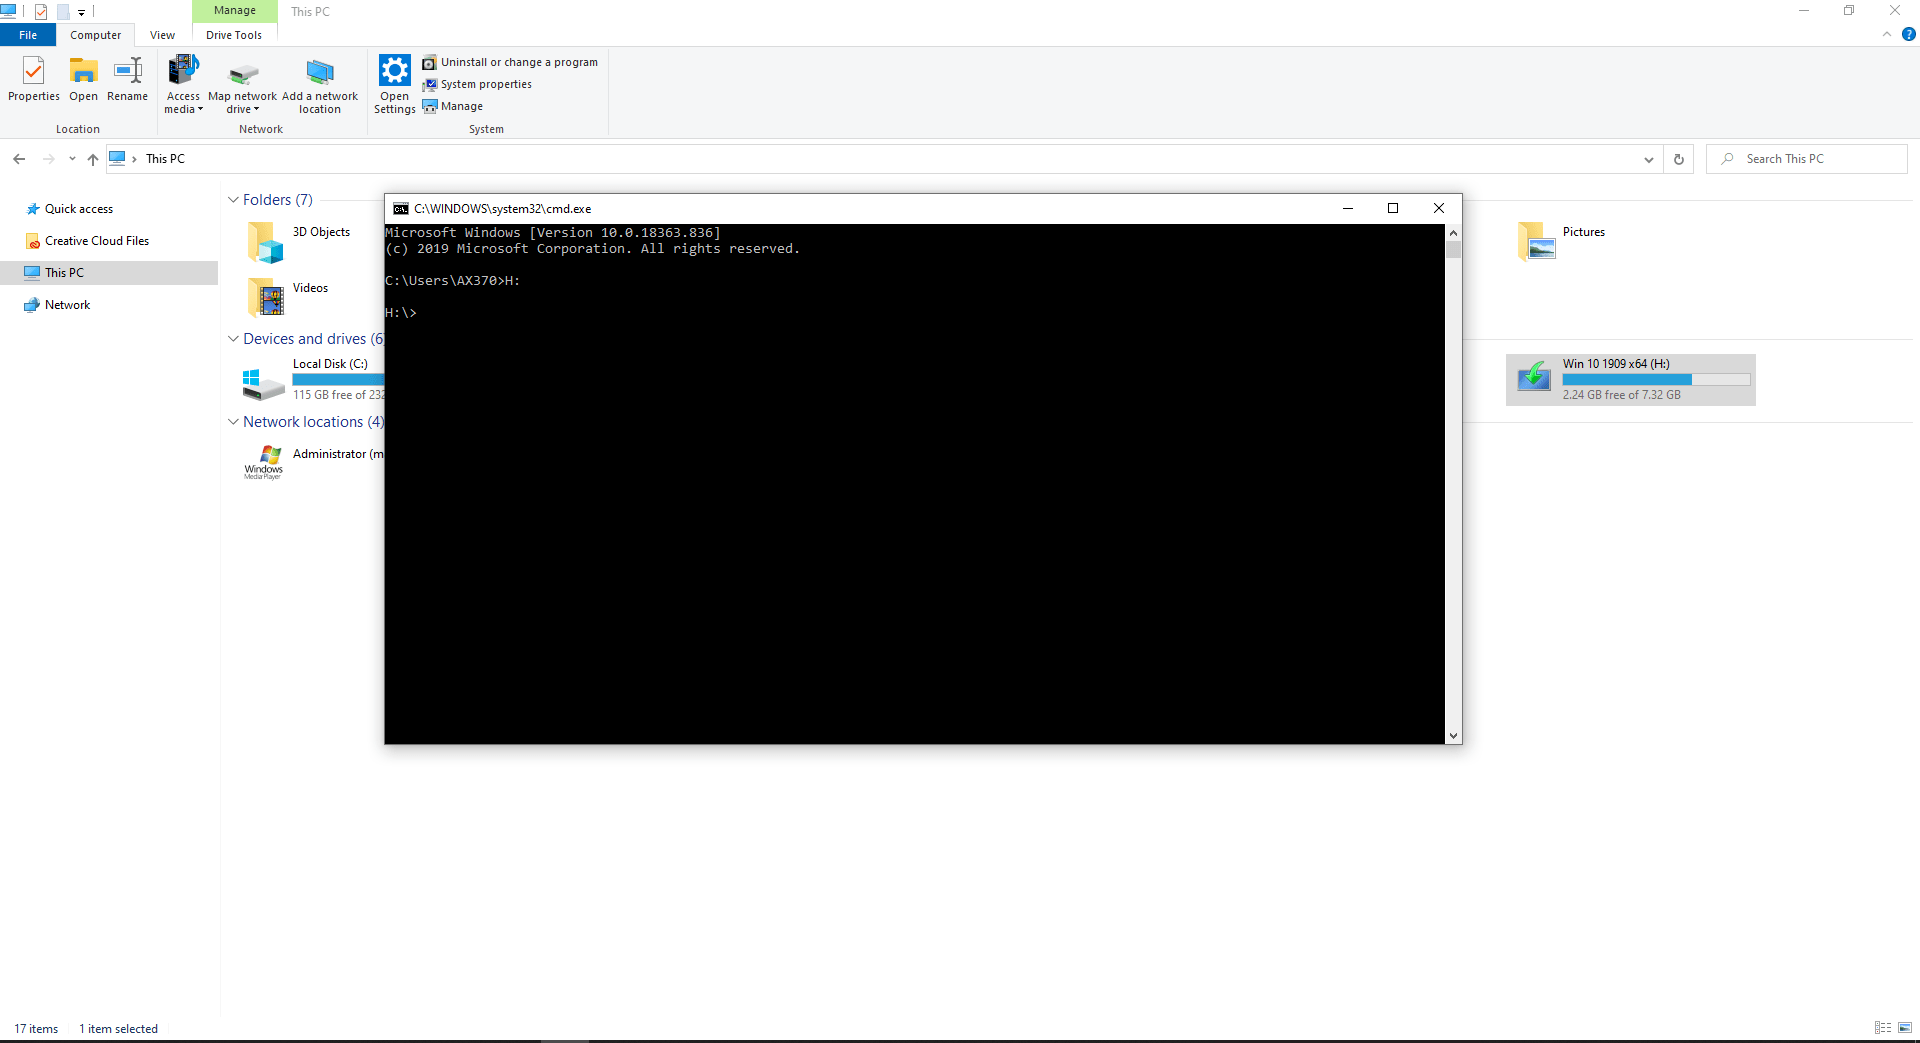Open the address bar history dropdown
Viewport: 1920px width, 1043px height.
coord(1648,159)
